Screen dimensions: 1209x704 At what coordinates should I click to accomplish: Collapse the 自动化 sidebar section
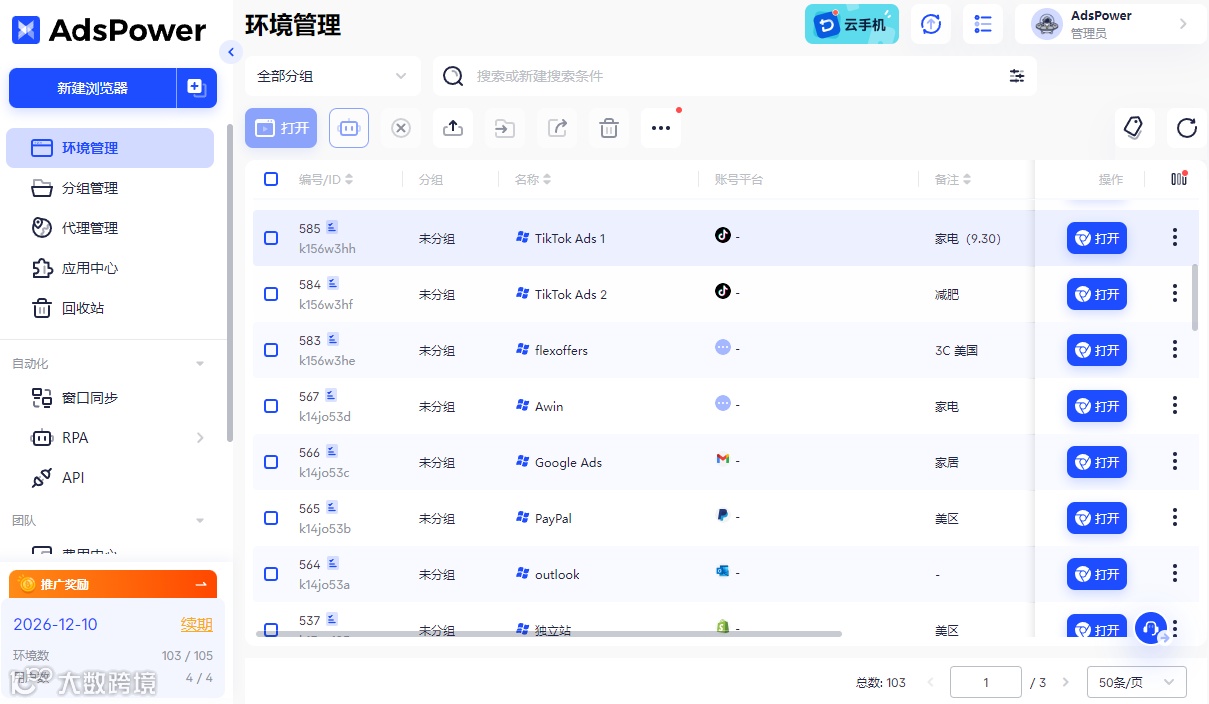[200, 364]
